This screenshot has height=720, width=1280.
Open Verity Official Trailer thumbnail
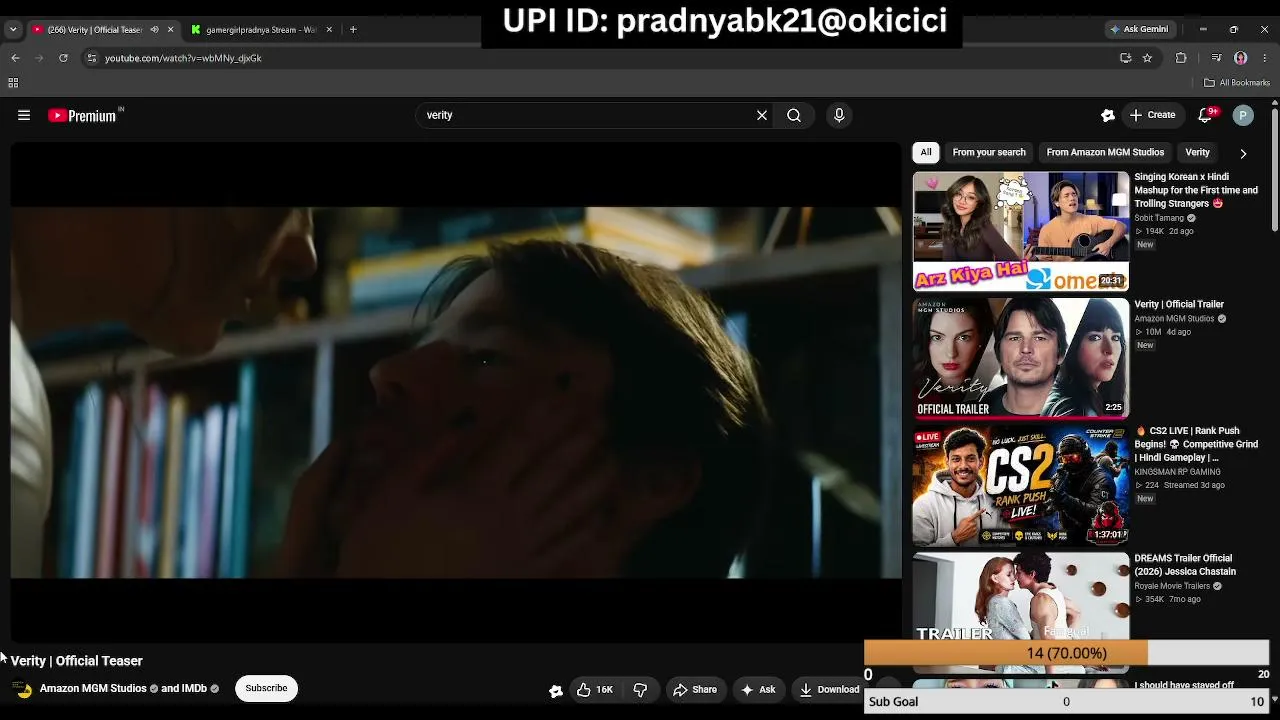1021,358
